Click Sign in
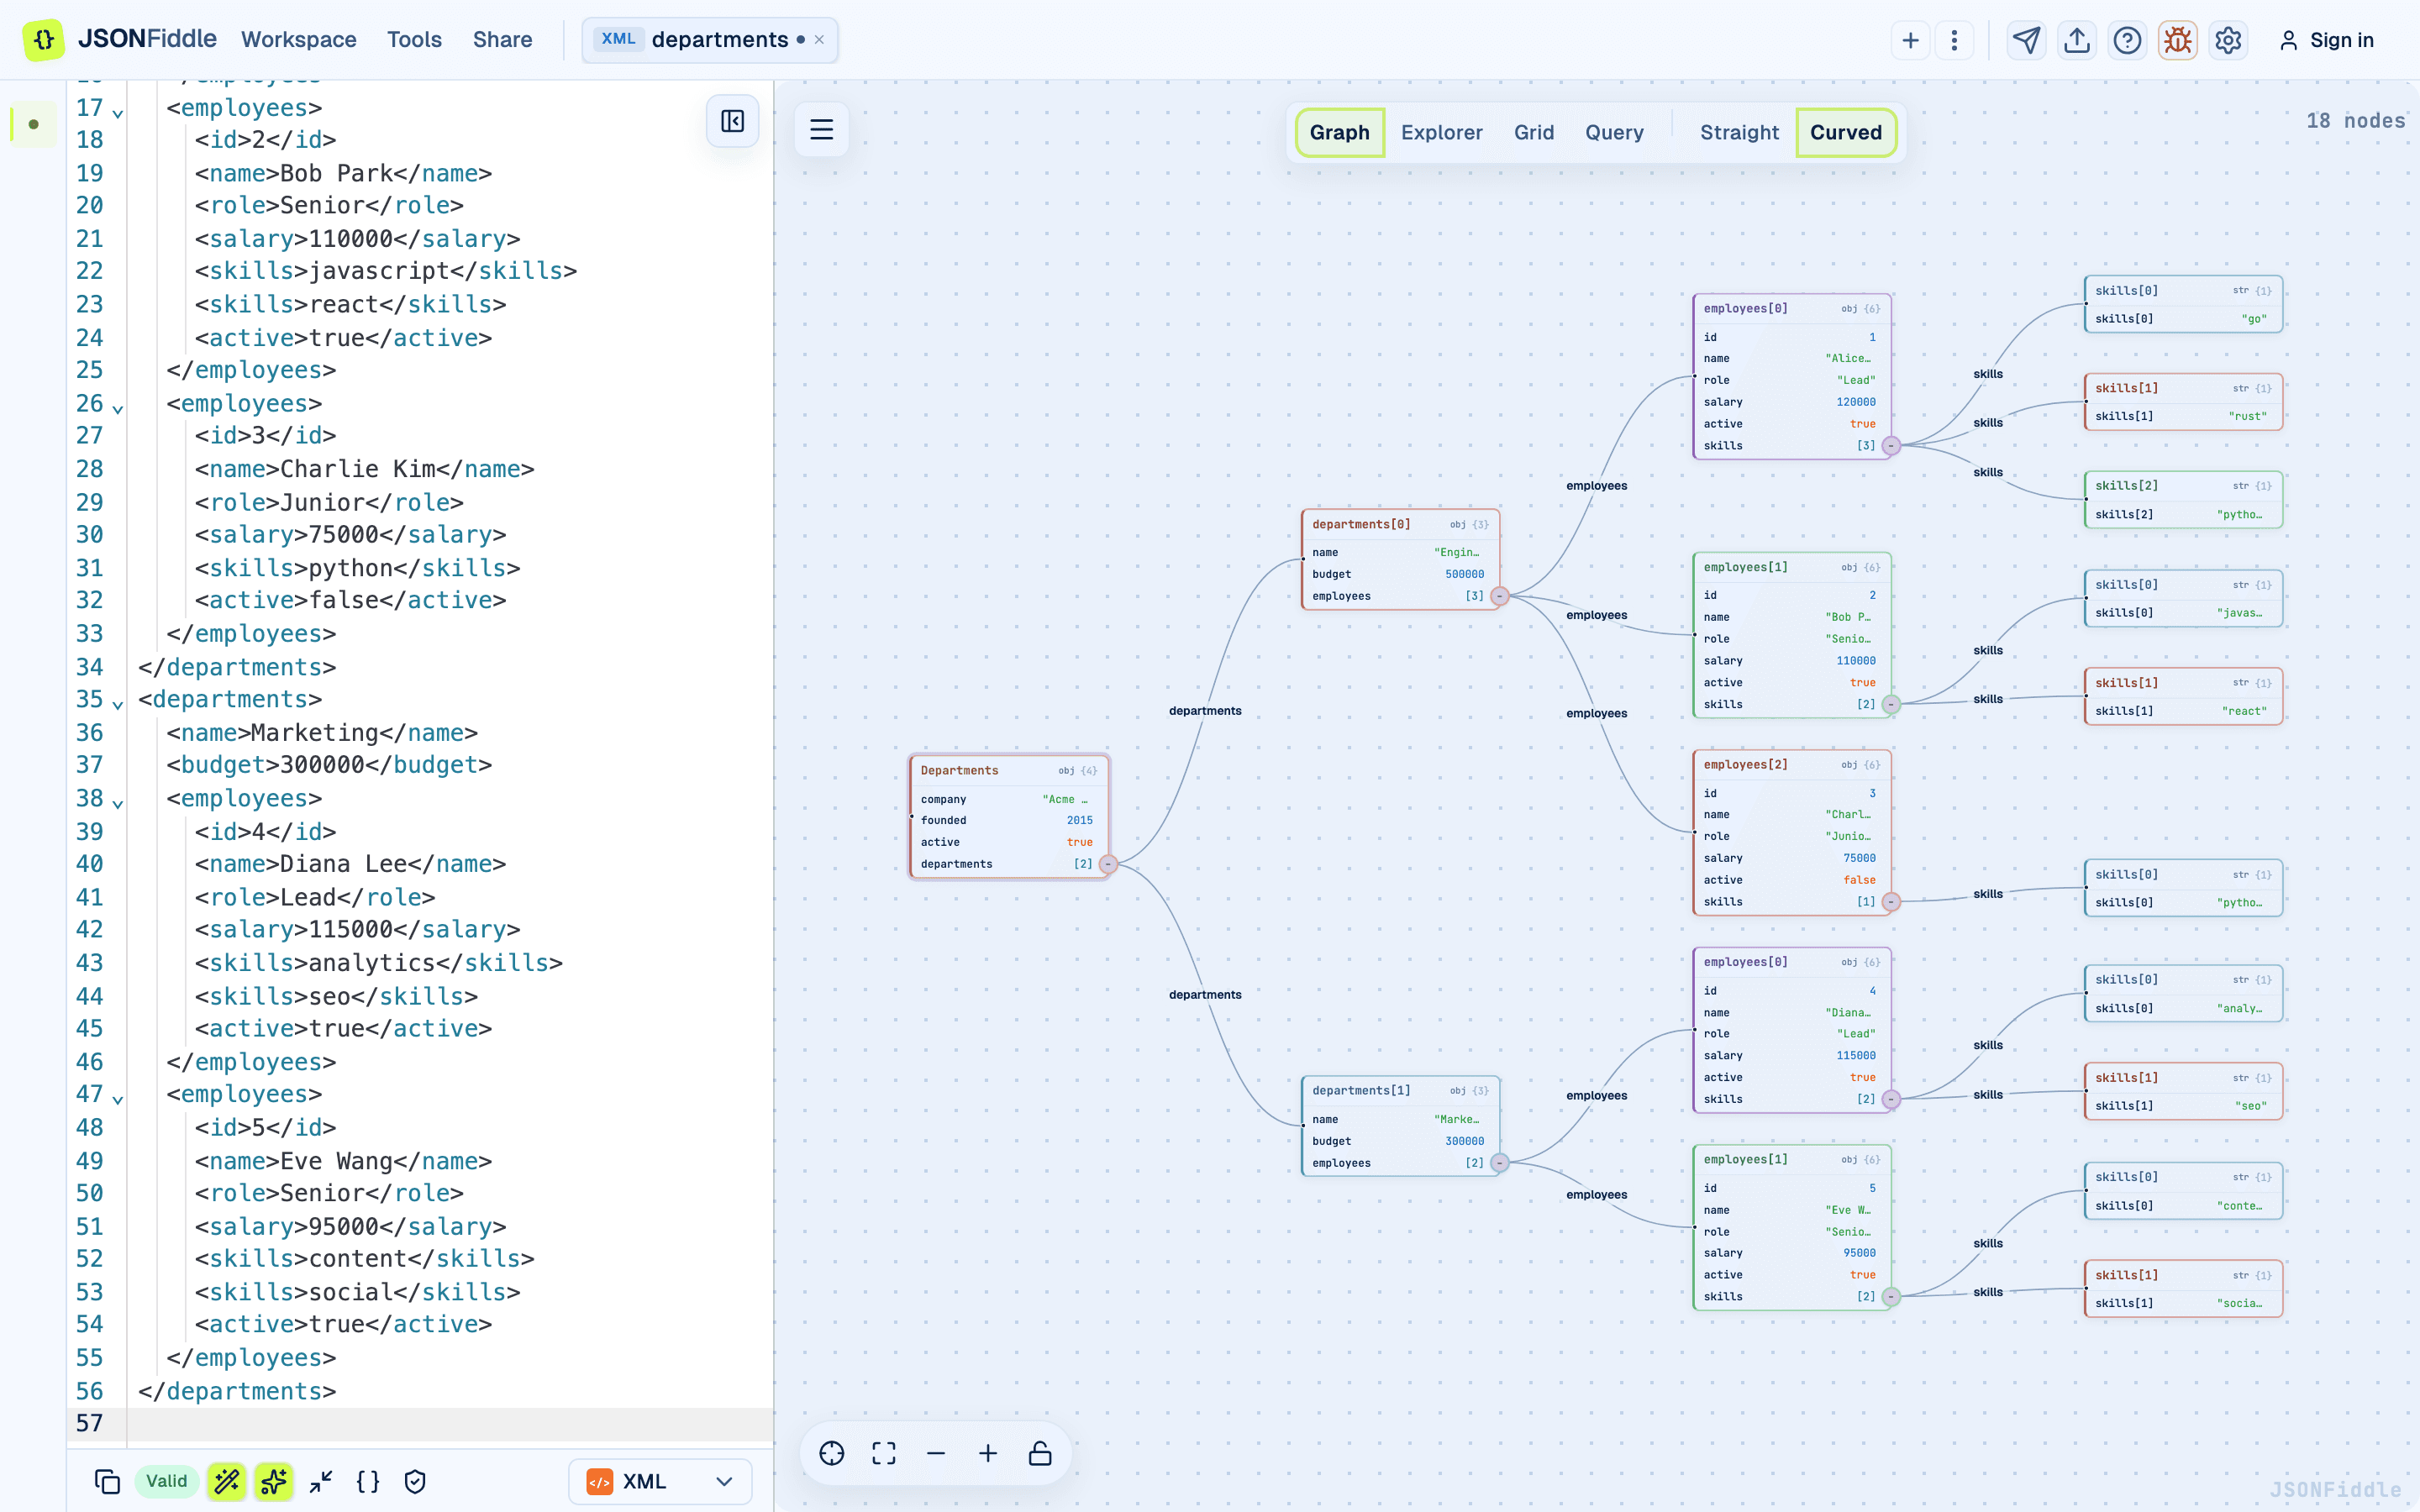 tap(2326, 40)
